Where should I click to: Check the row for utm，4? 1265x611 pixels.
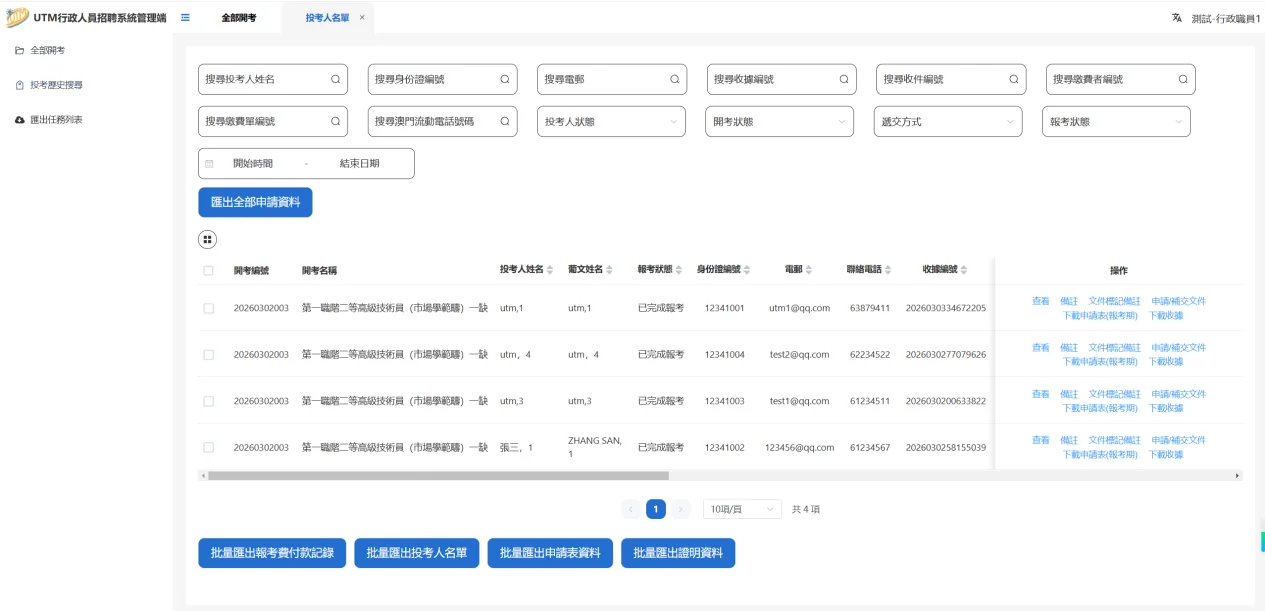208,355
